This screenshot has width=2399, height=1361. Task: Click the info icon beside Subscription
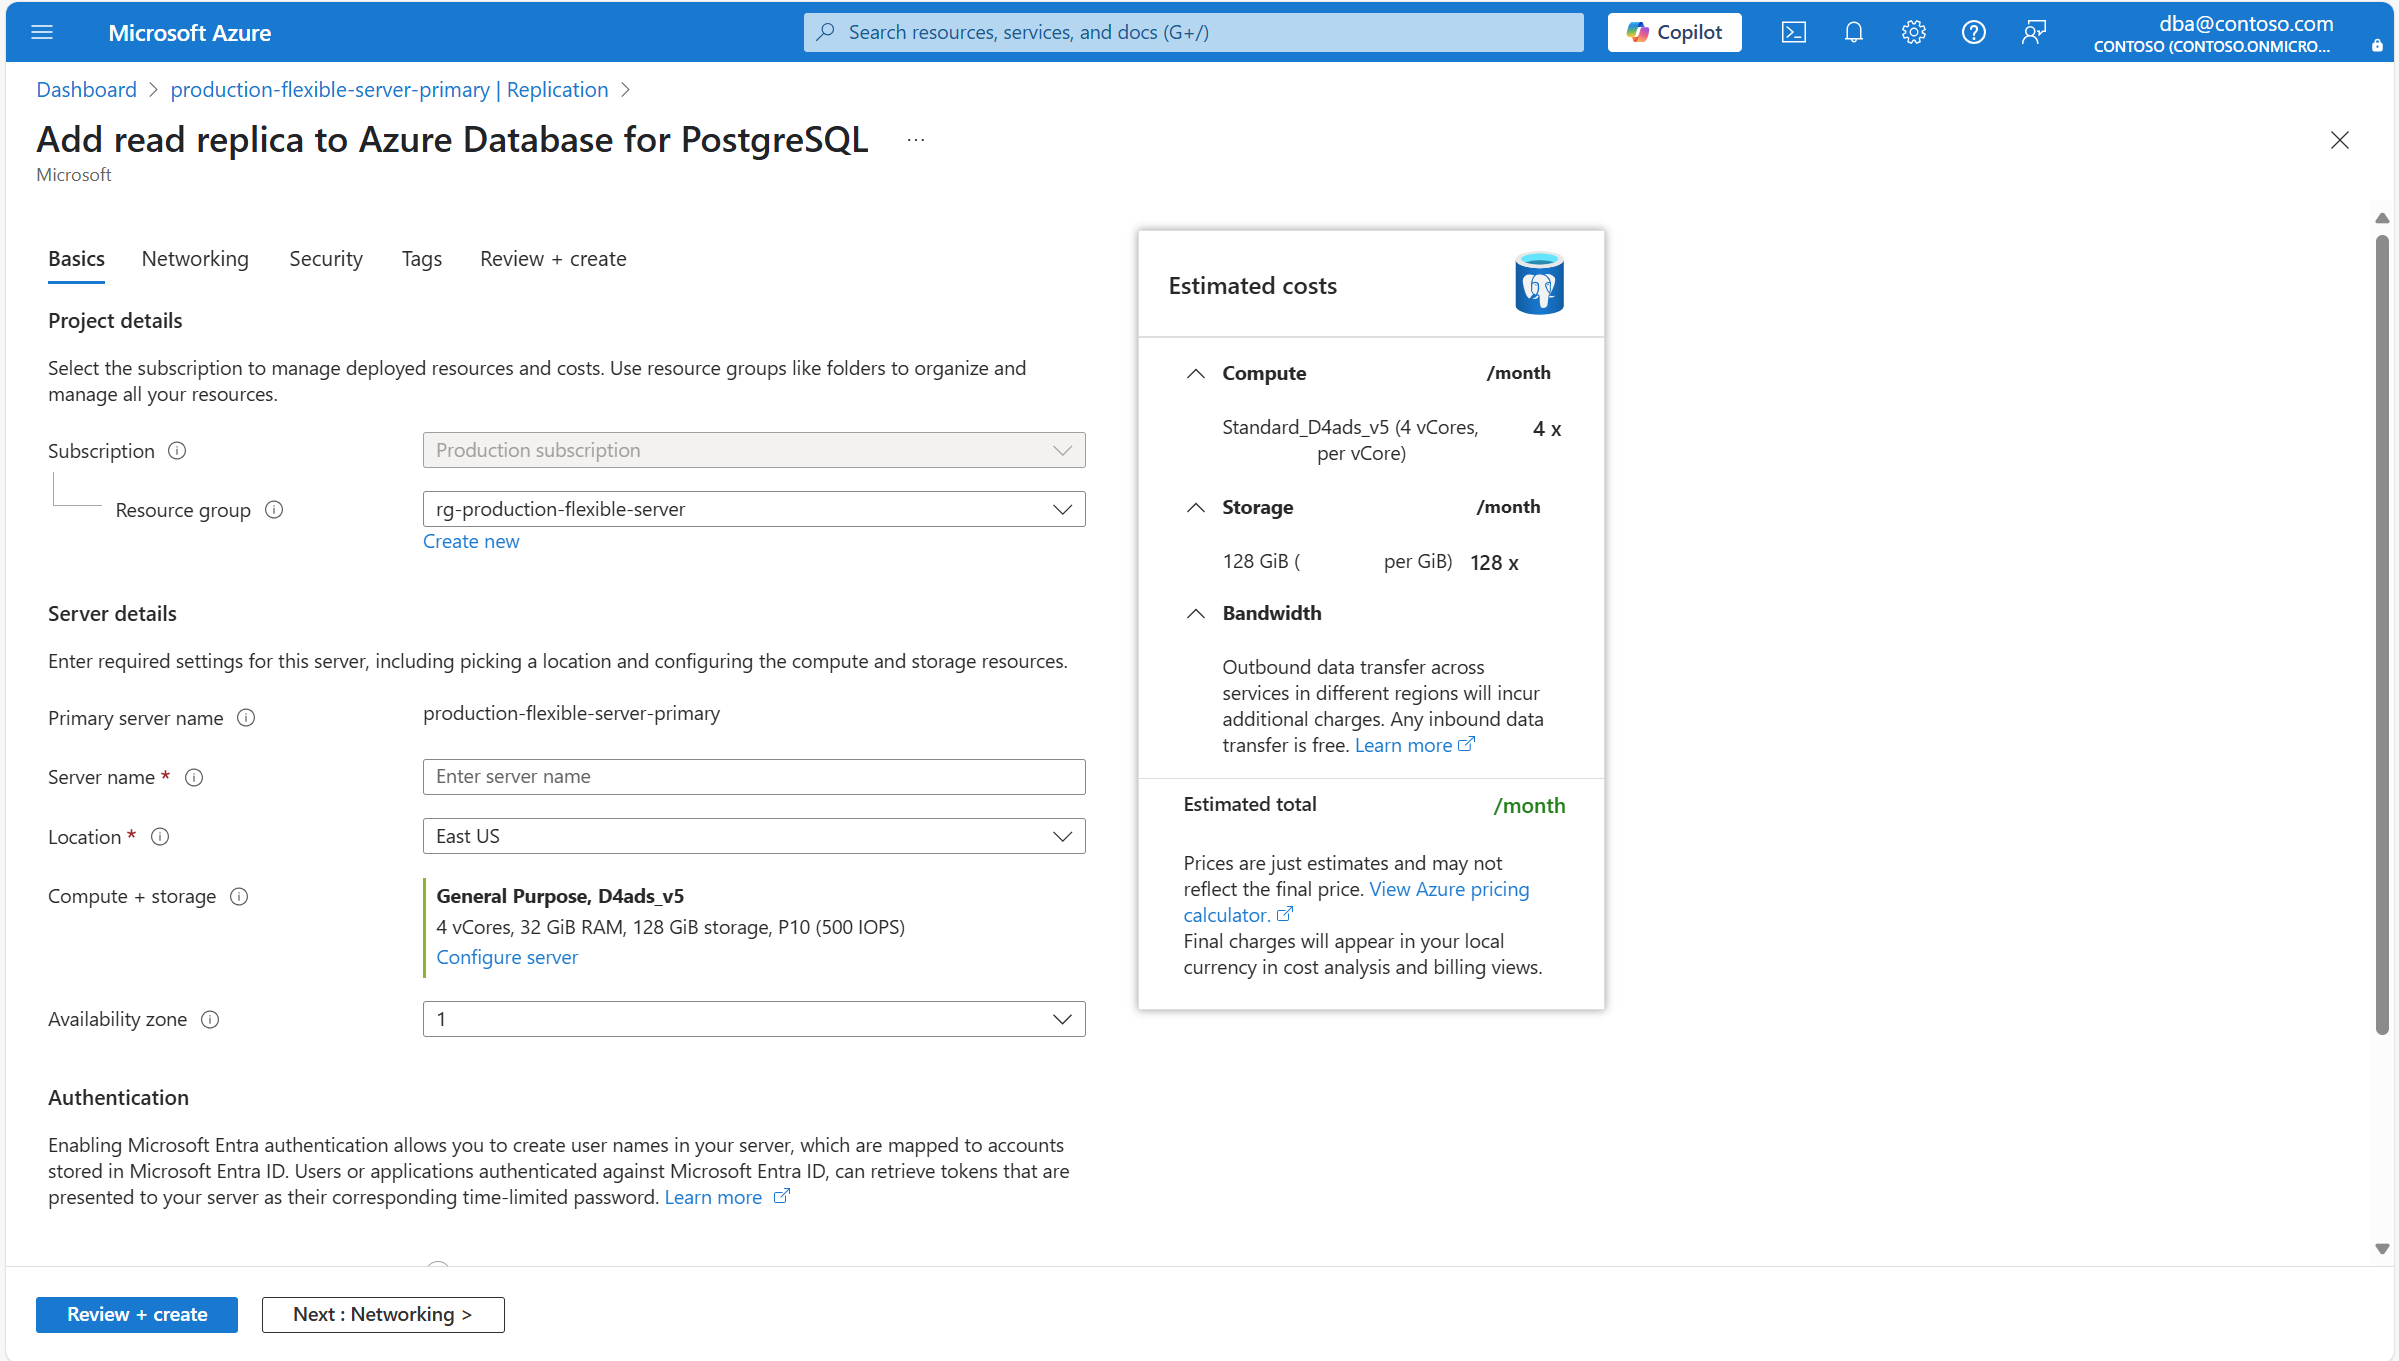177,451
